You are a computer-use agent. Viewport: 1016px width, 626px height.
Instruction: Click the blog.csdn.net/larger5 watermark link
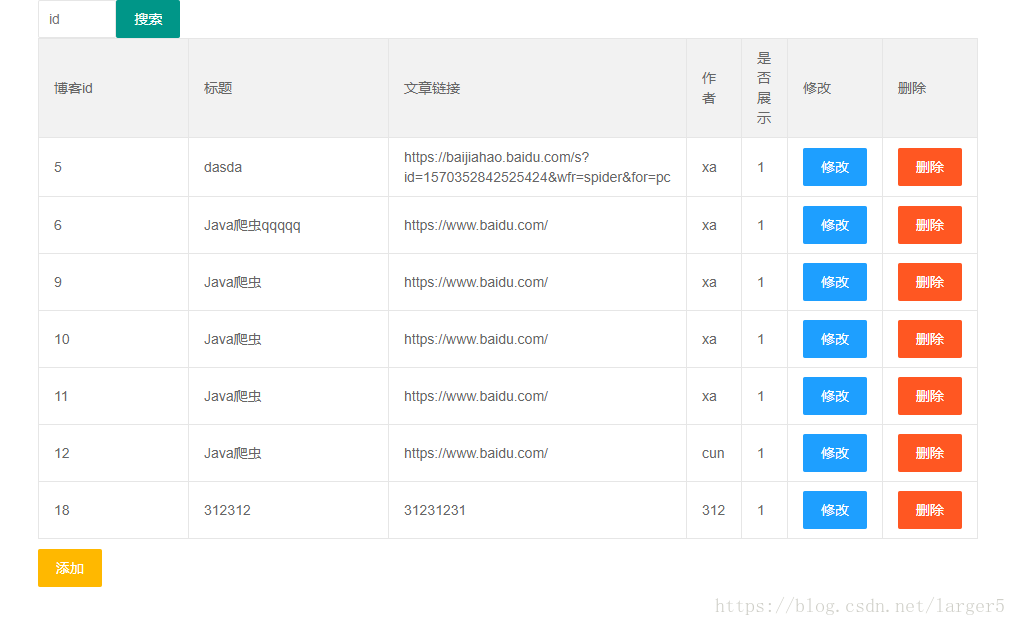pos(862,604)
